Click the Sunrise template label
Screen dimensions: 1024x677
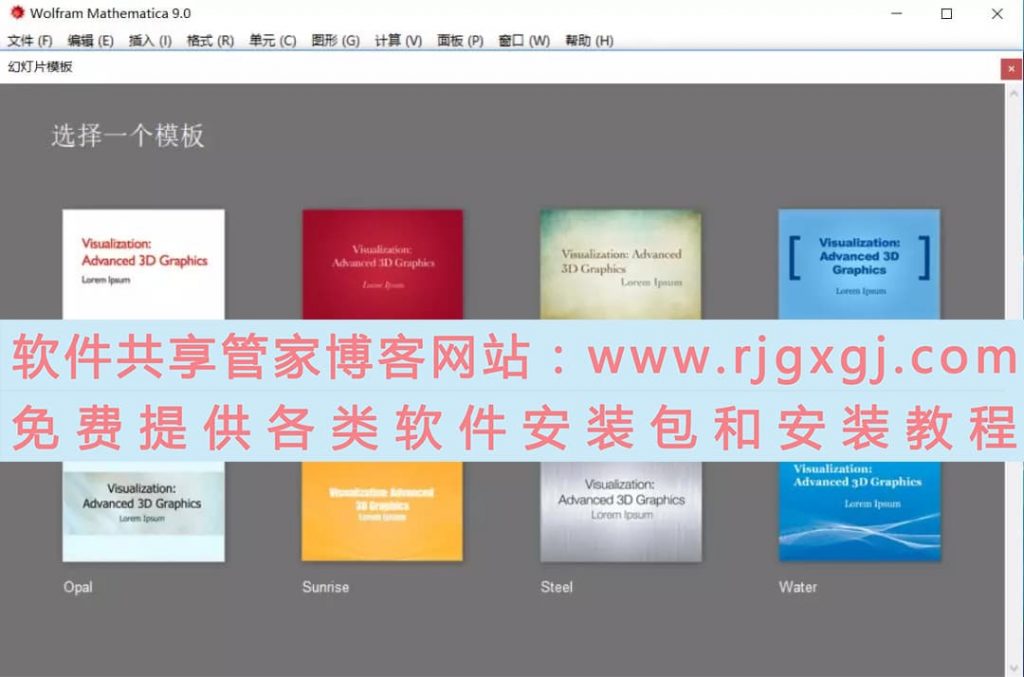325,587
